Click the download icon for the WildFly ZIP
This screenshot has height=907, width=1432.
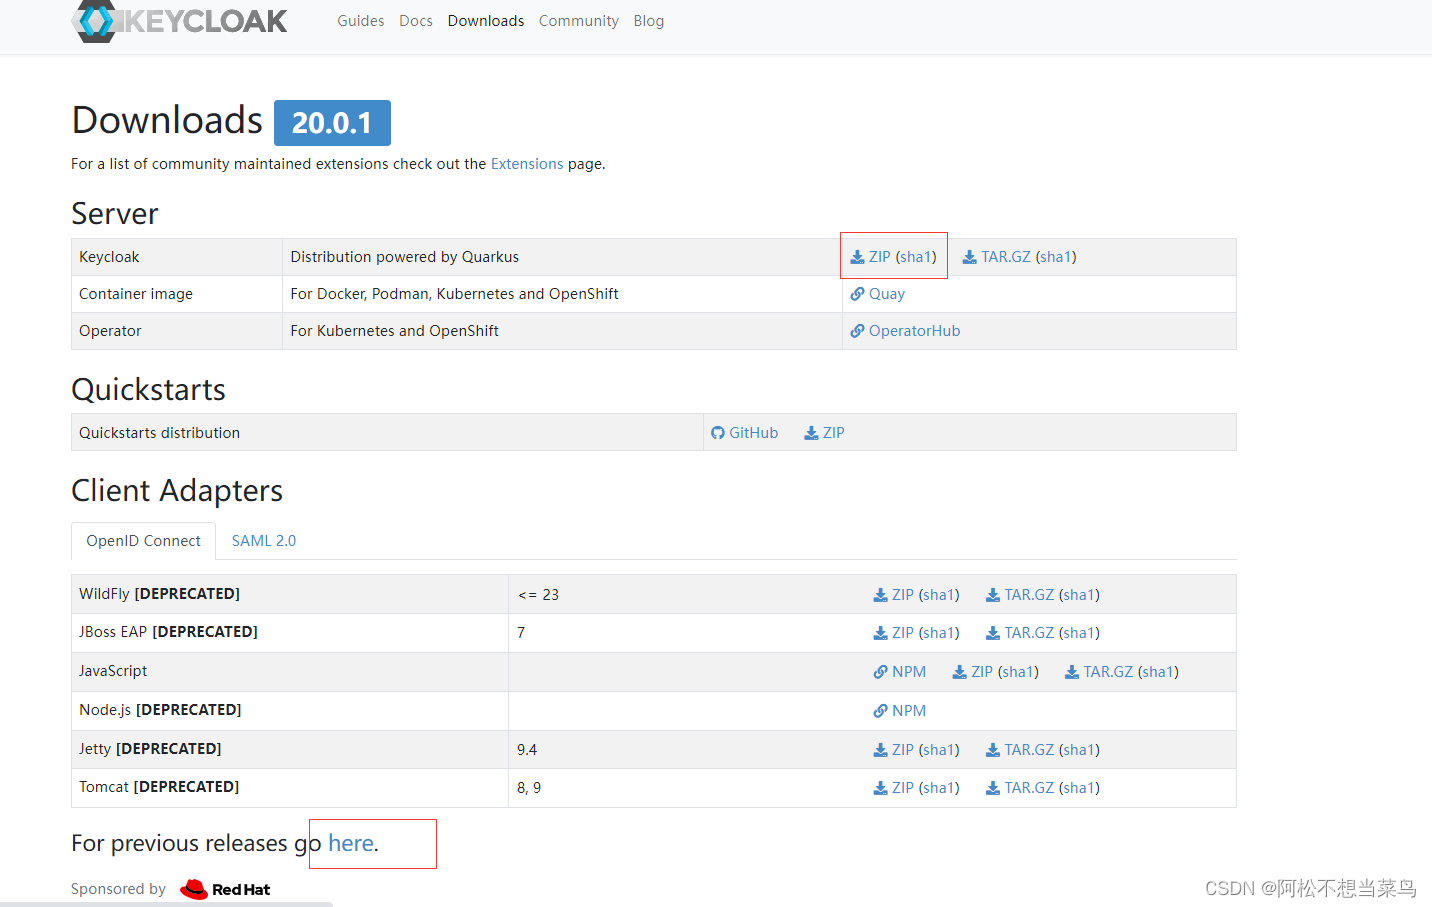pyautogui.click(x=880, y=595)
